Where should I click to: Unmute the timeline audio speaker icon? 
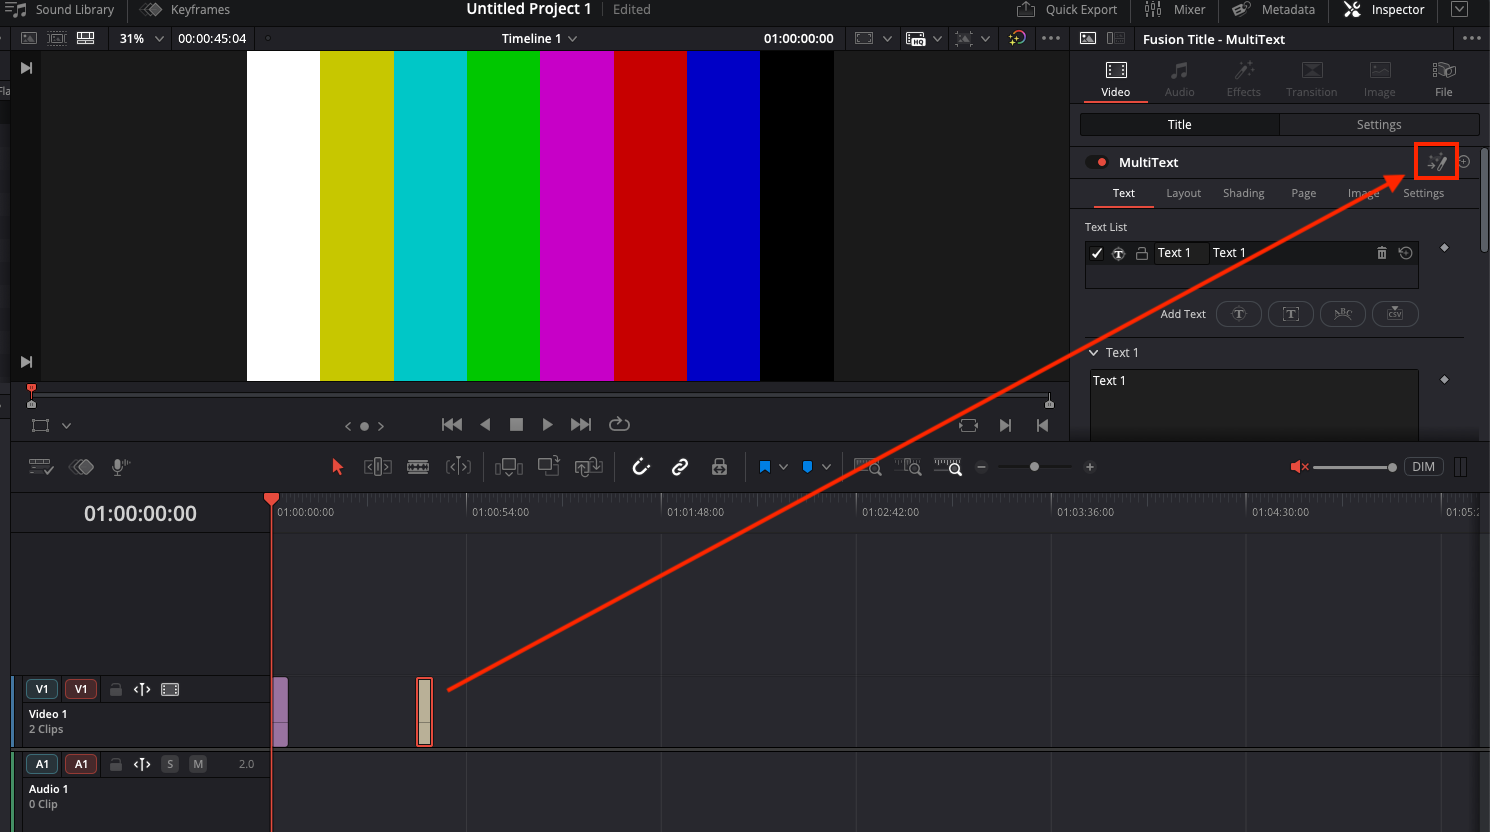(1299, 467)
